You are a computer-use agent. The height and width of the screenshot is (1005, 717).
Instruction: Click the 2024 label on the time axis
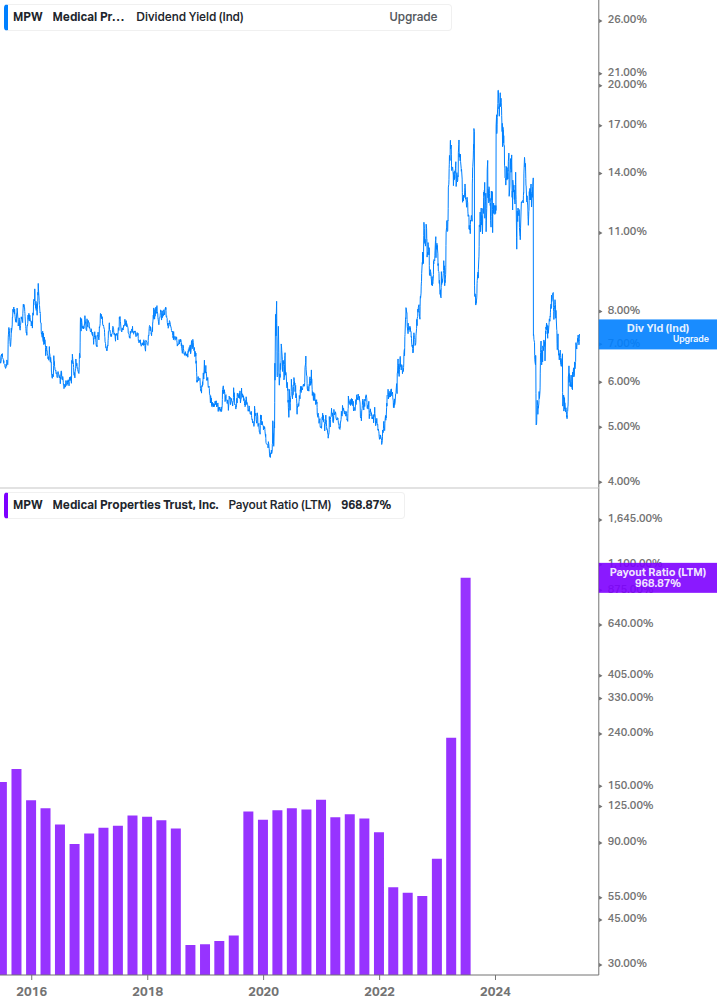pyautogui.click(x=495, y=992)
